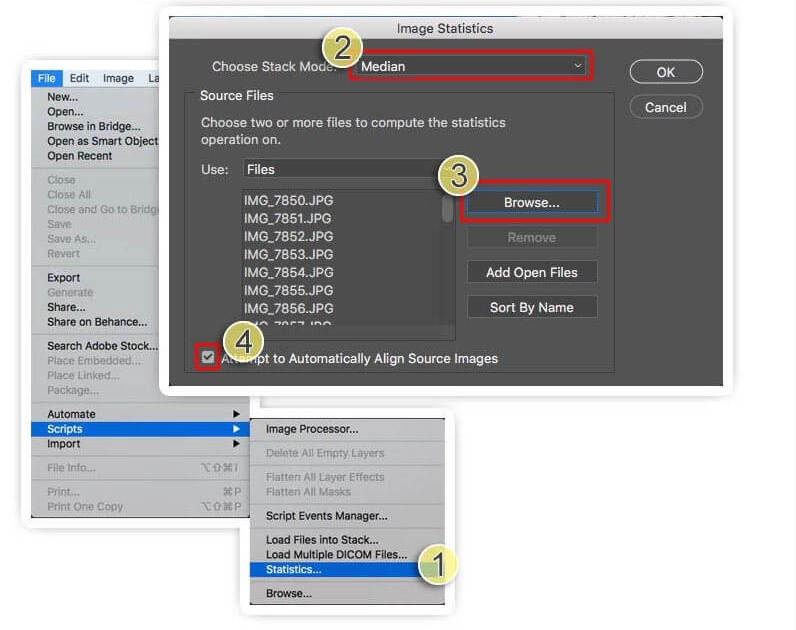The image size is (796, 630).
Task: Open the File menu
Action: click(47, 78)
